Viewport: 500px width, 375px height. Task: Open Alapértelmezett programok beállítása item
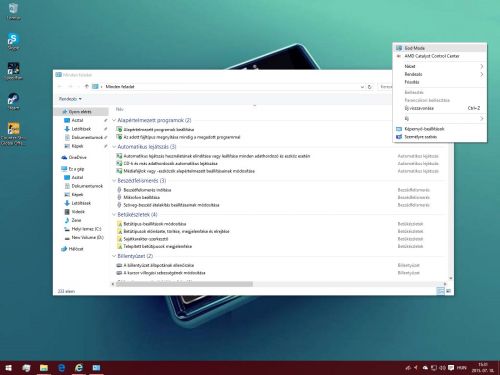(159, 129)
